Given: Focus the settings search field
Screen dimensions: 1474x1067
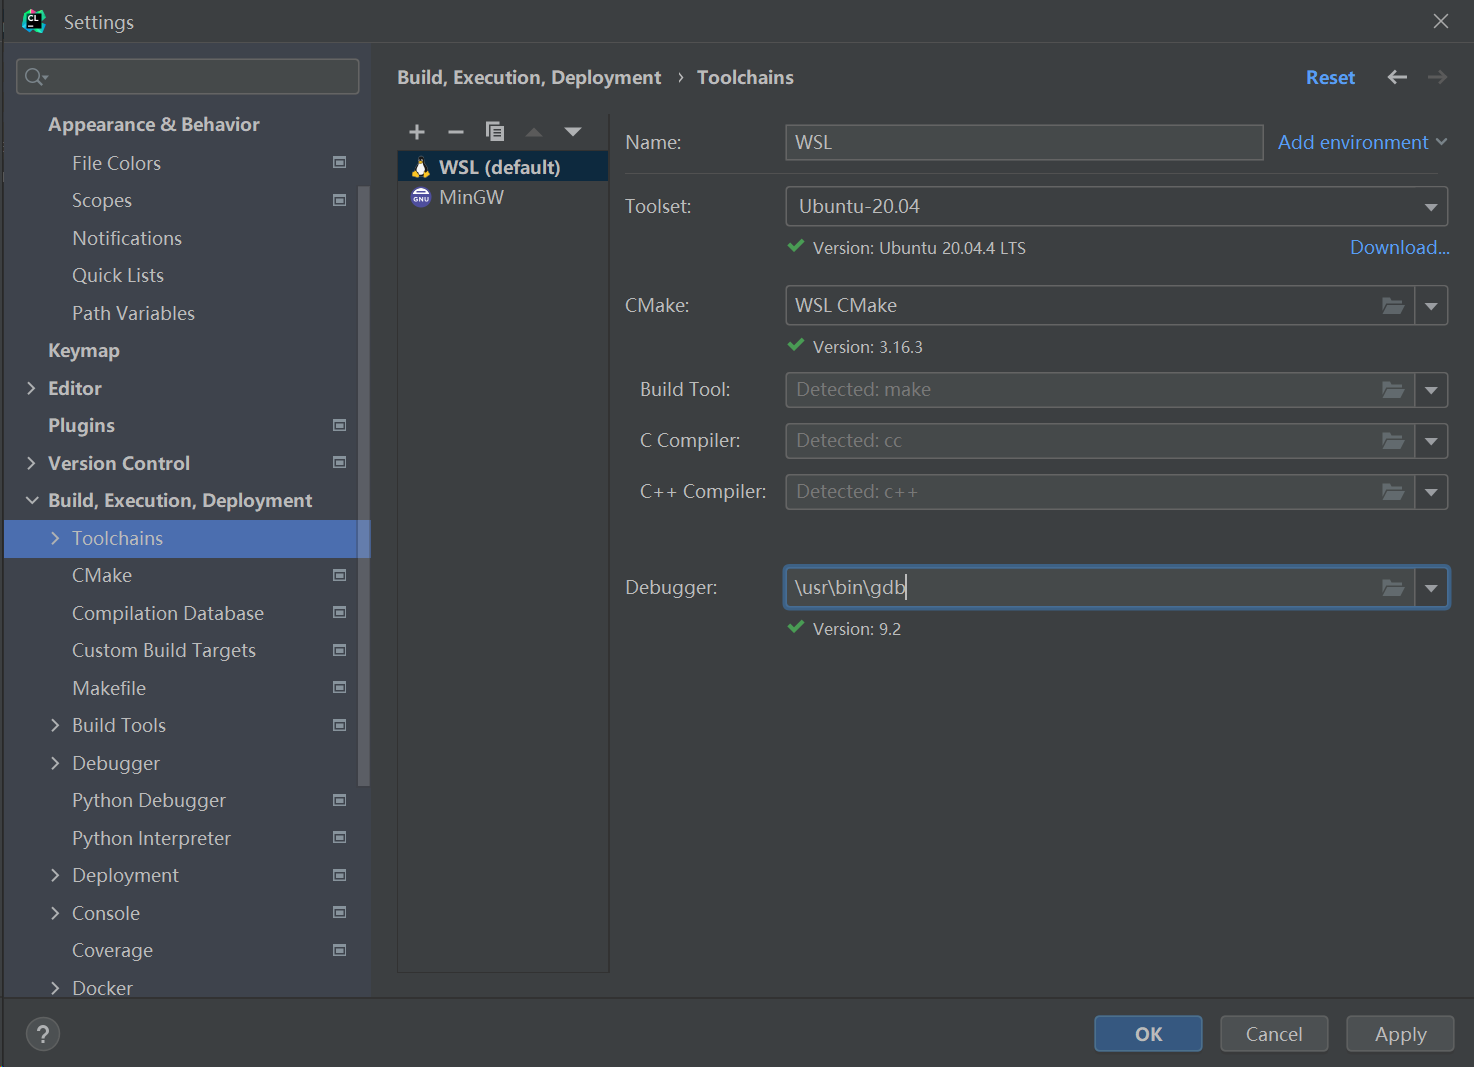Looking at the screenshot, I should pyautogui.click(x=188, y=77).
